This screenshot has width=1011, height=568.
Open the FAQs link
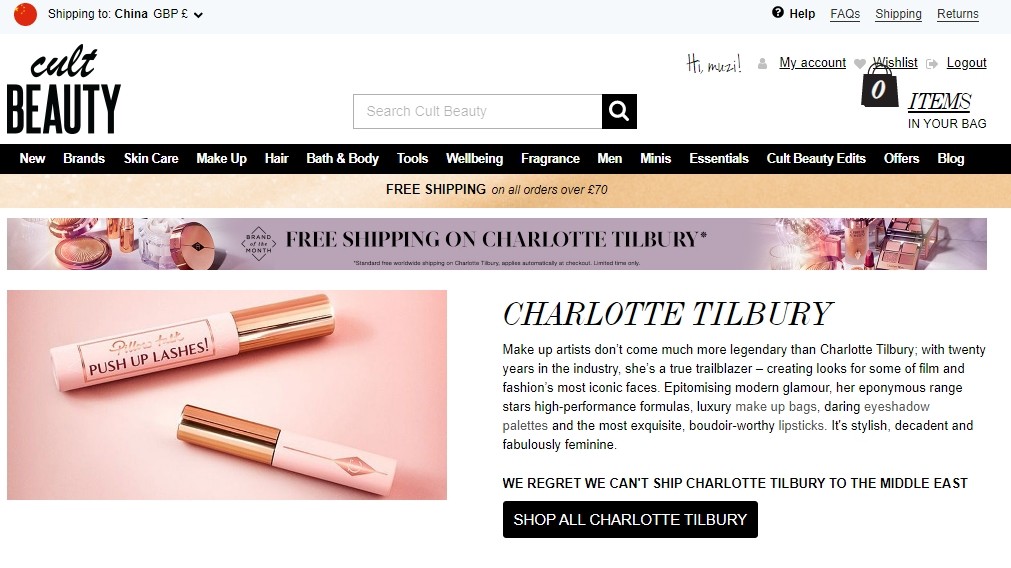click(845, 14)
